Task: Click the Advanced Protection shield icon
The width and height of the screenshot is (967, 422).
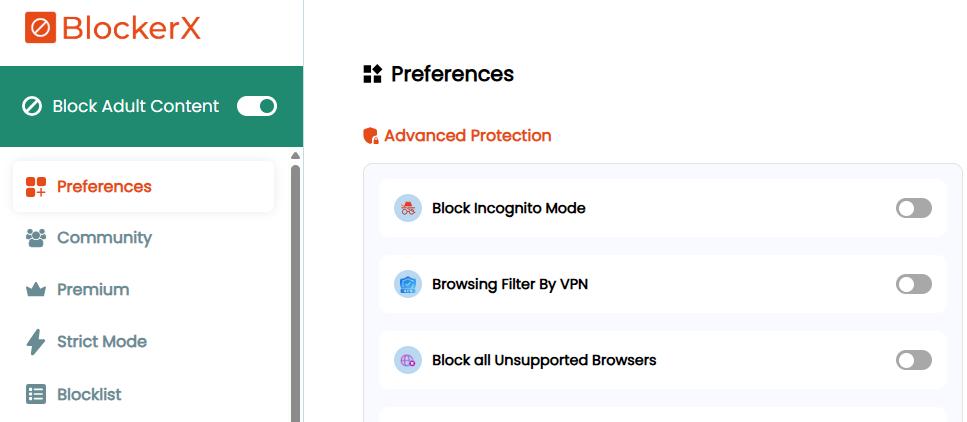Action: [x=371, y=136]
